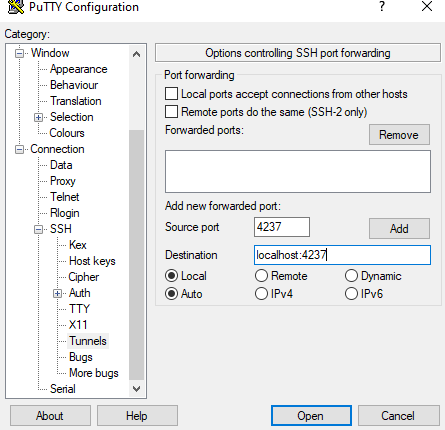Open the Bugs category

click(81, 357)
